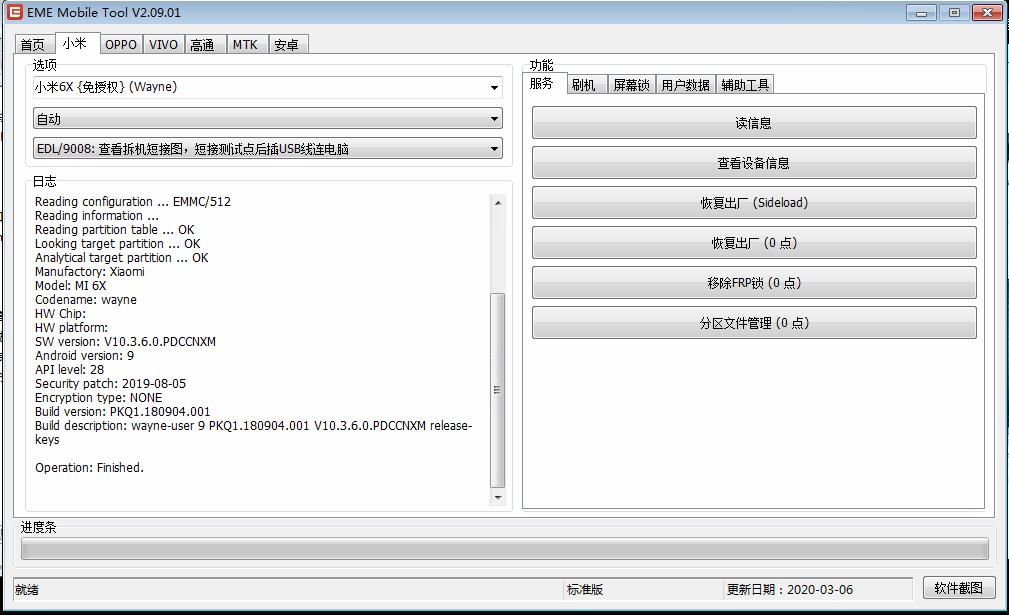This screenshot has width=1009, height=615.
Task: Click 'Android version: 9' log line
Action: [x=84, y=356]
